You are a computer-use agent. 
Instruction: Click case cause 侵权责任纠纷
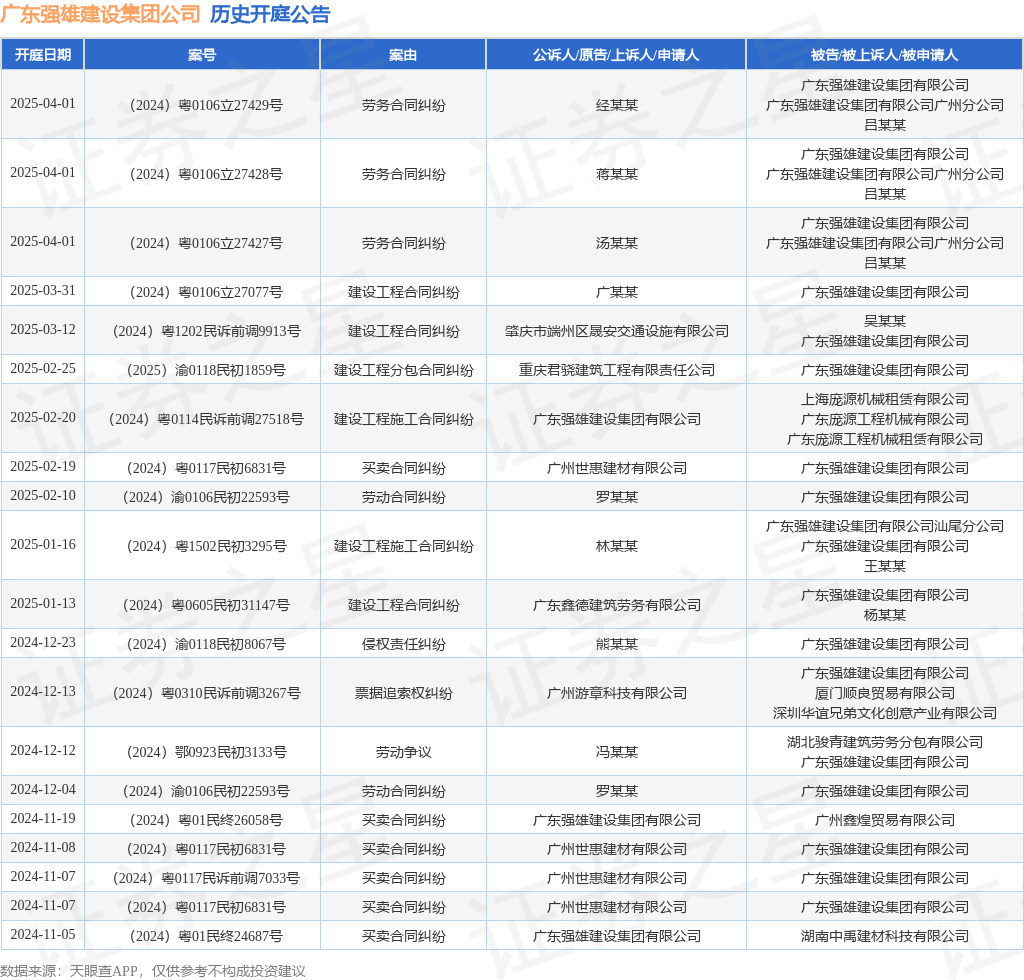[404, 644]
